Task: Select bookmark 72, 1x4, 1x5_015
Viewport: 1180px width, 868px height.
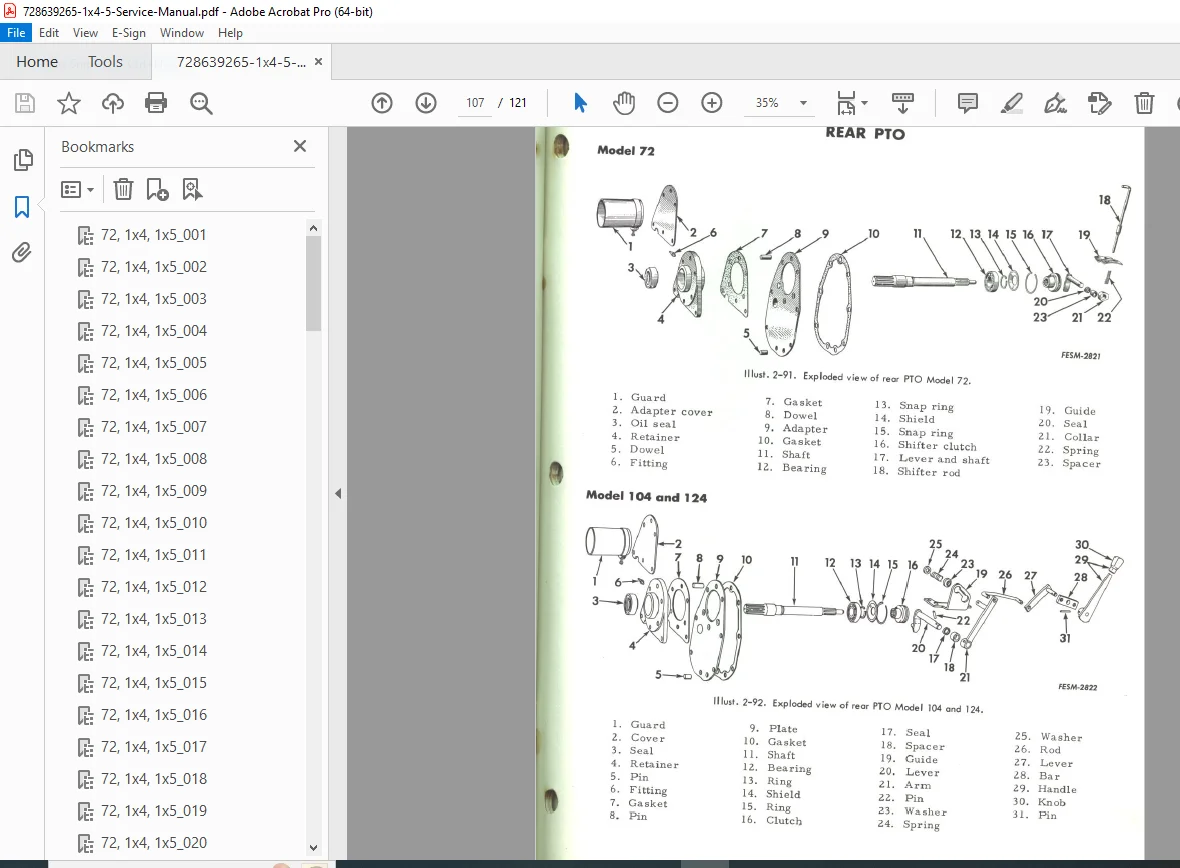Action: click(x=154, y=683)
